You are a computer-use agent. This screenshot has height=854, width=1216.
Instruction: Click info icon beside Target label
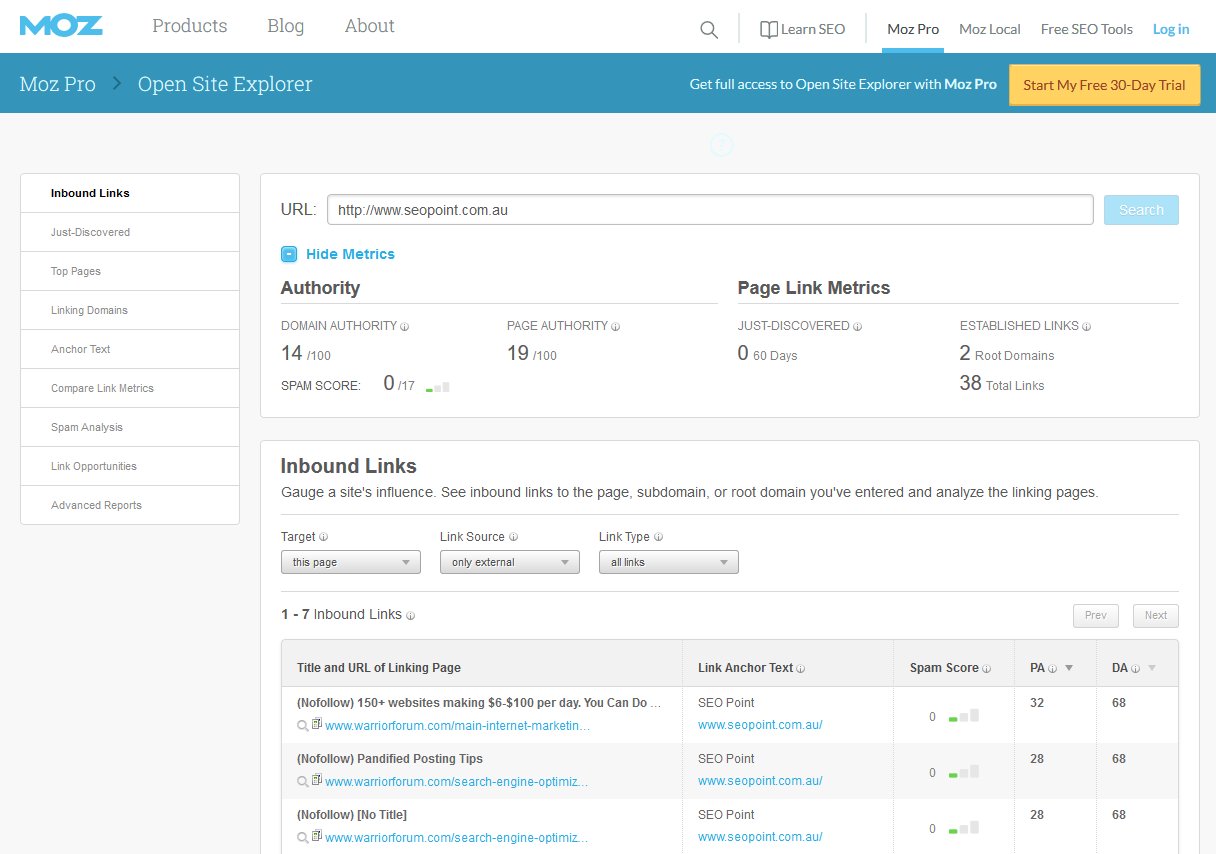click(324, 537)
